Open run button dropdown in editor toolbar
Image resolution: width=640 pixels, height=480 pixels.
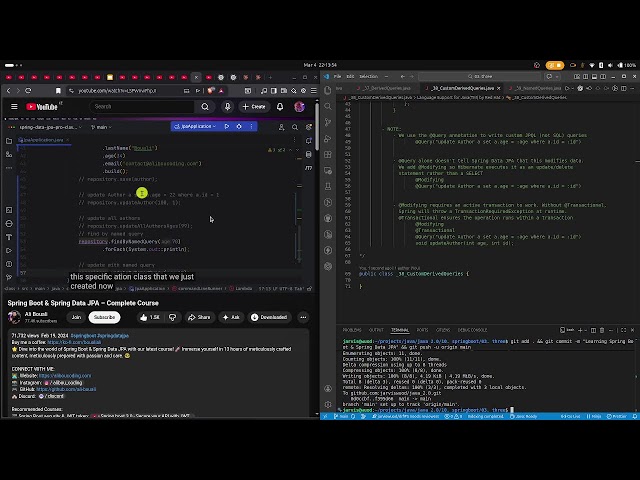tap(571, 88)
